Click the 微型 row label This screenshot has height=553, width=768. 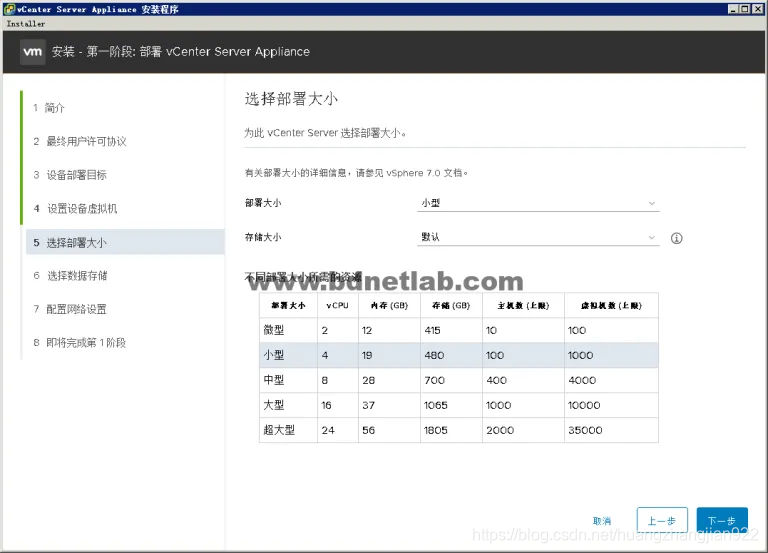pos(274,330)
